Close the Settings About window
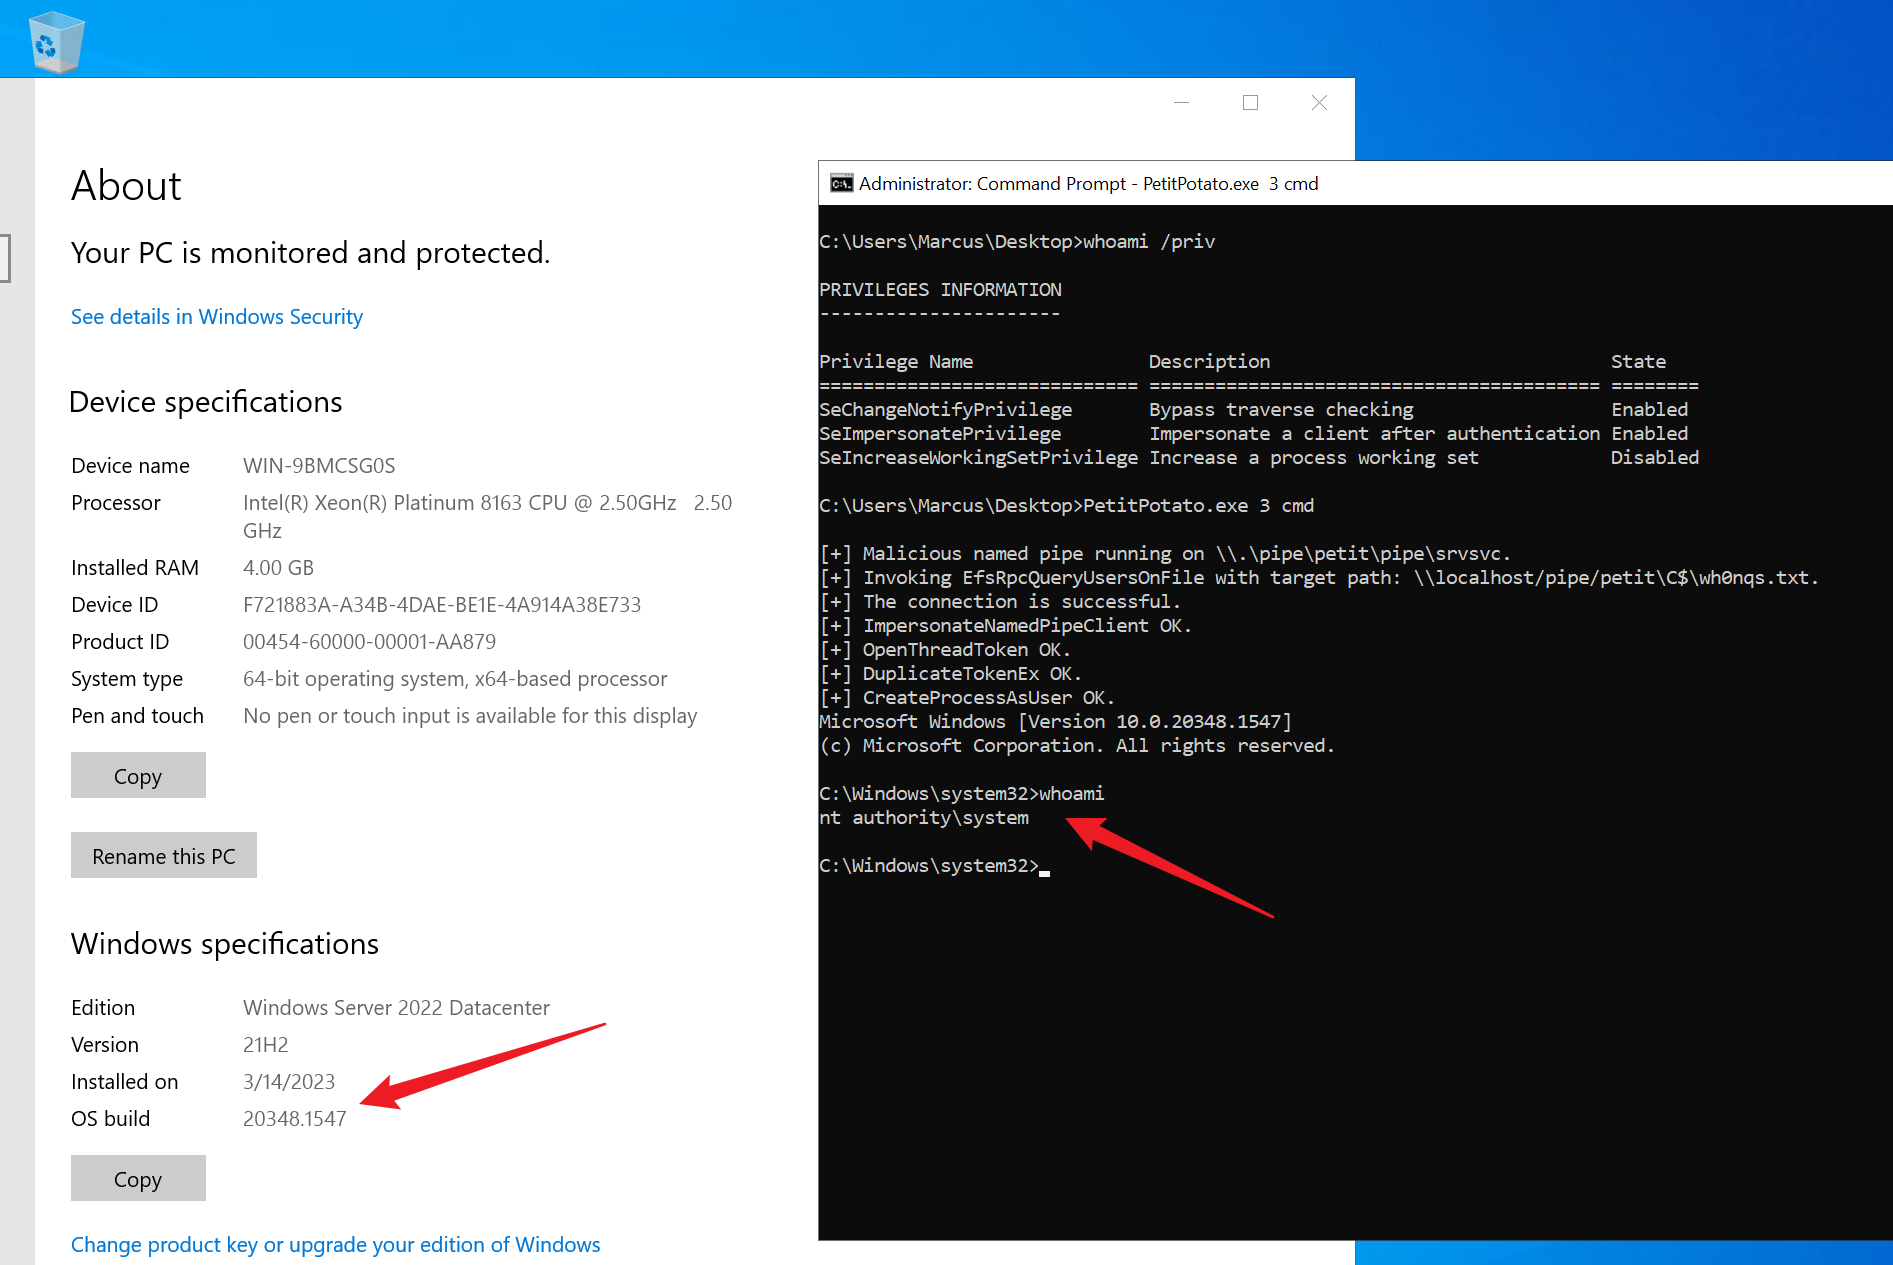The image size is (1893, 1265). coord(1320,102)
